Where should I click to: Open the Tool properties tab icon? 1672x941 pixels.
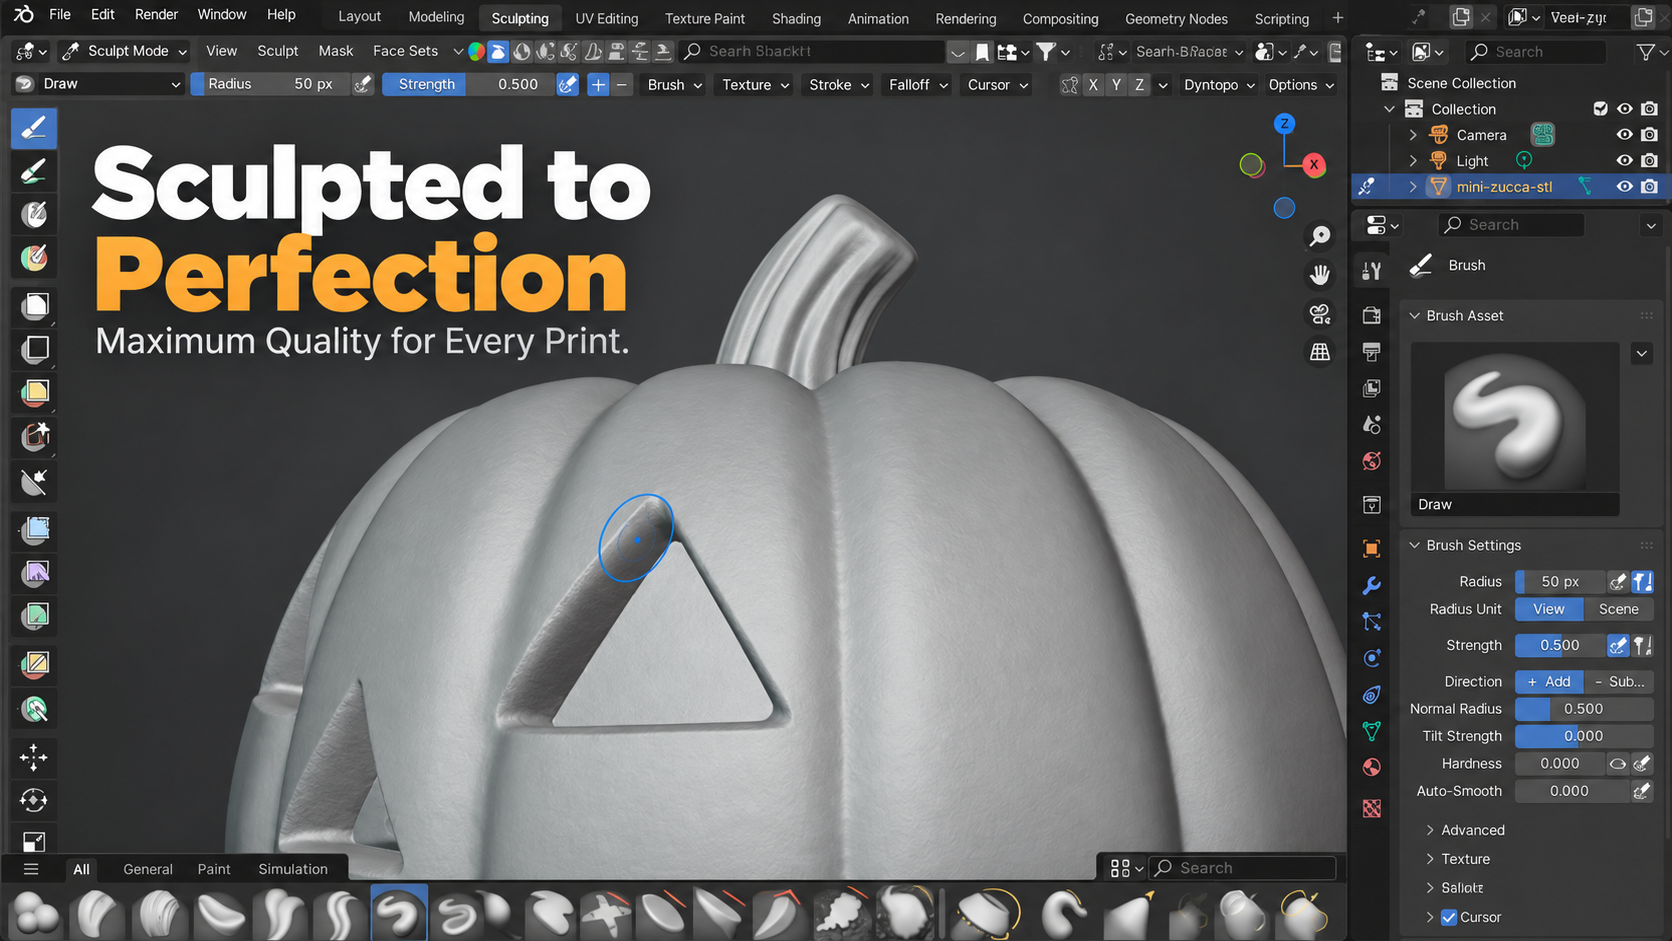click(x=1372, y=270)
